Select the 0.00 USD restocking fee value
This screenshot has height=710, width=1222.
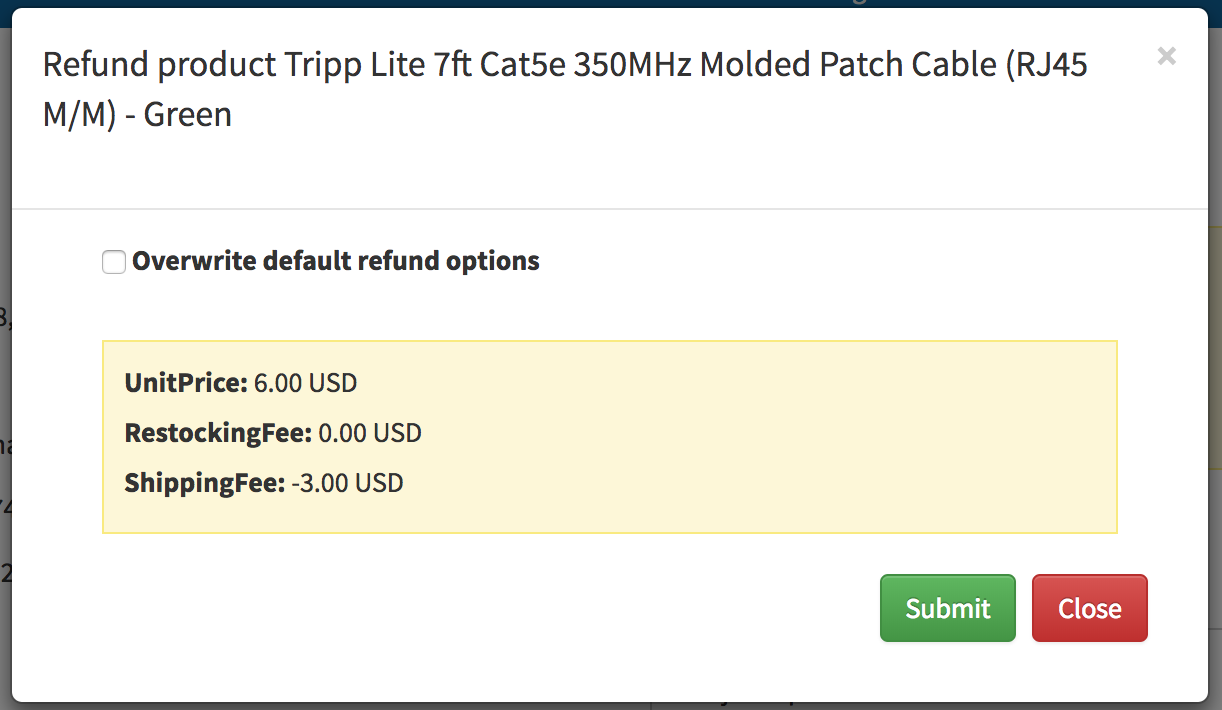[x=371, y=433]
